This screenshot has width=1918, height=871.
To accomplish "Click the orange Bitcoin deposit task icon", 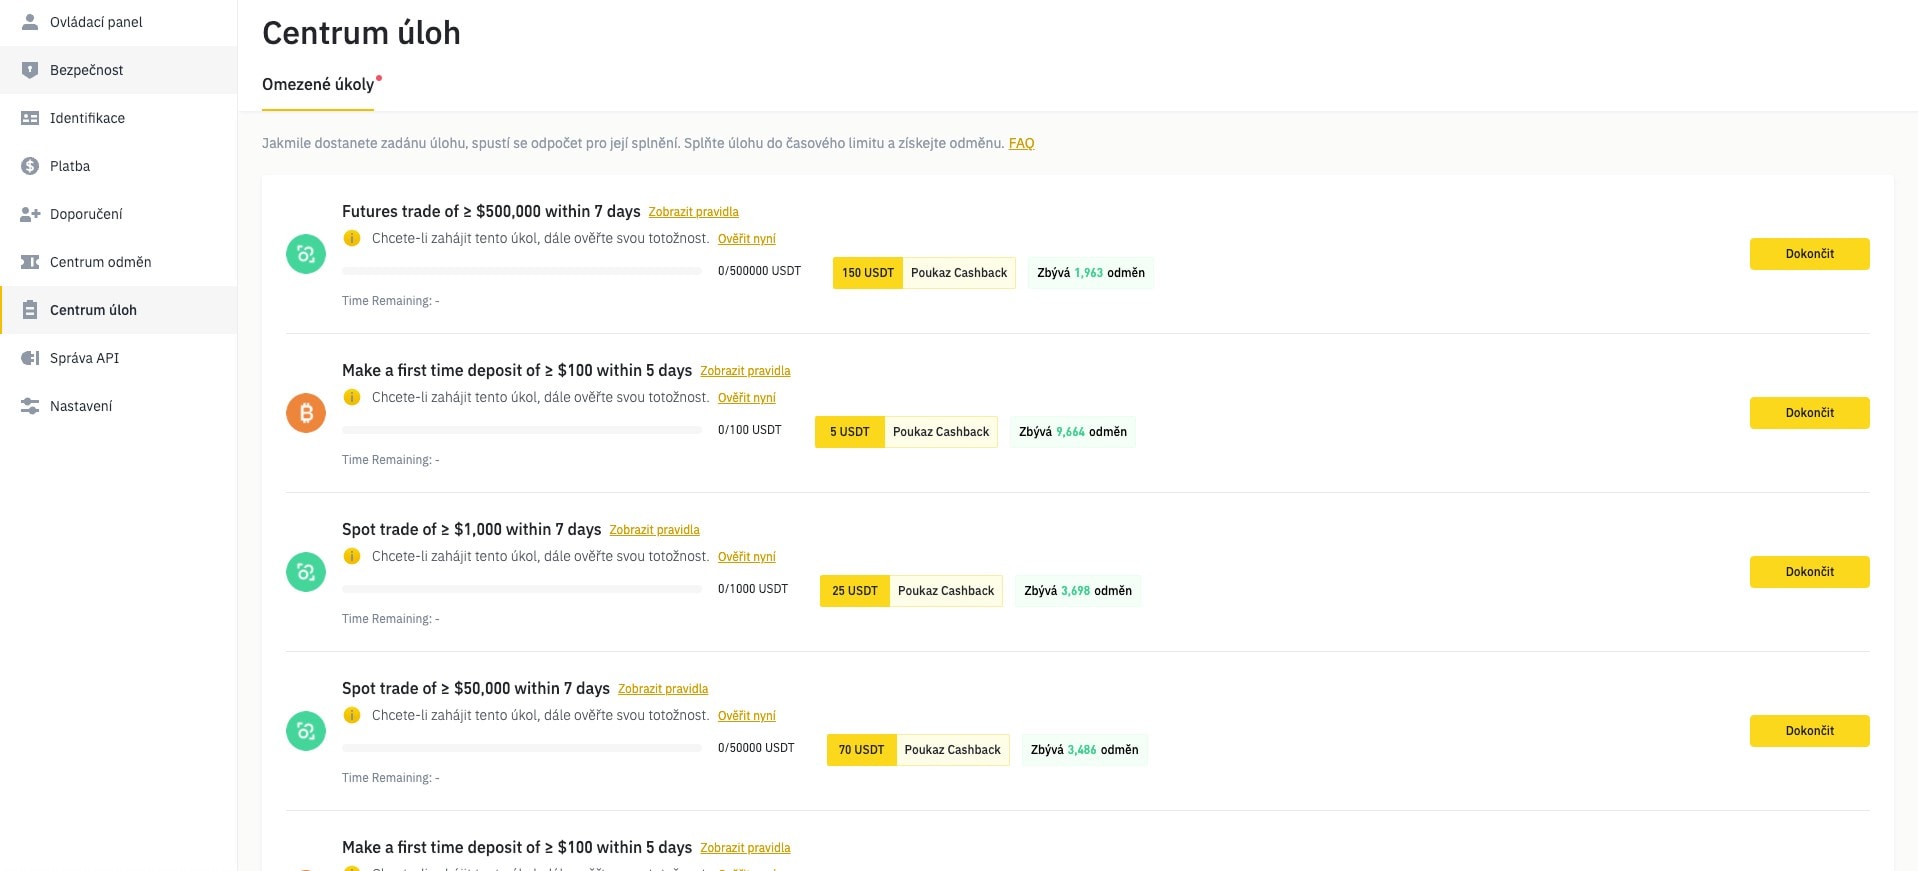I will coord(306,413).
